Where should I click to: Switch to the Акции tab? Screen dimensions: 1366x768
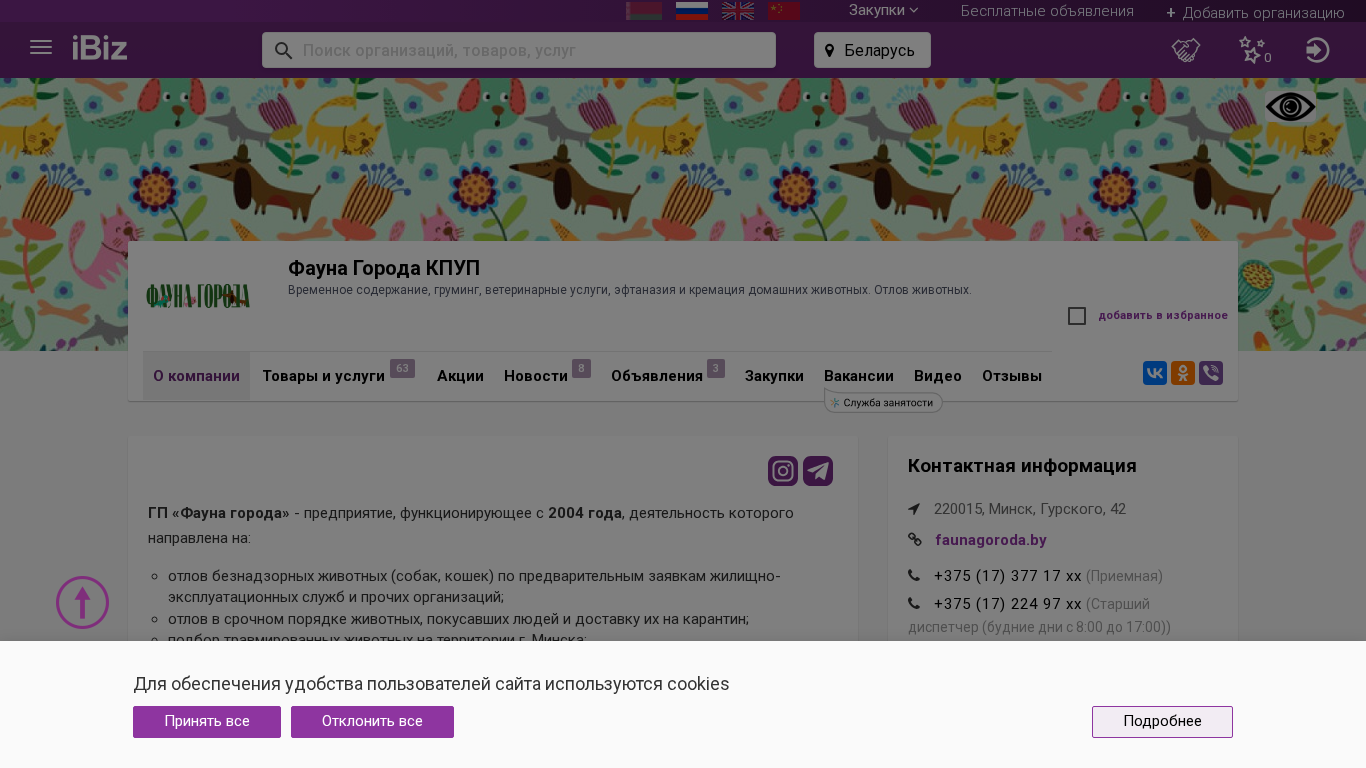tap(460, 376)
